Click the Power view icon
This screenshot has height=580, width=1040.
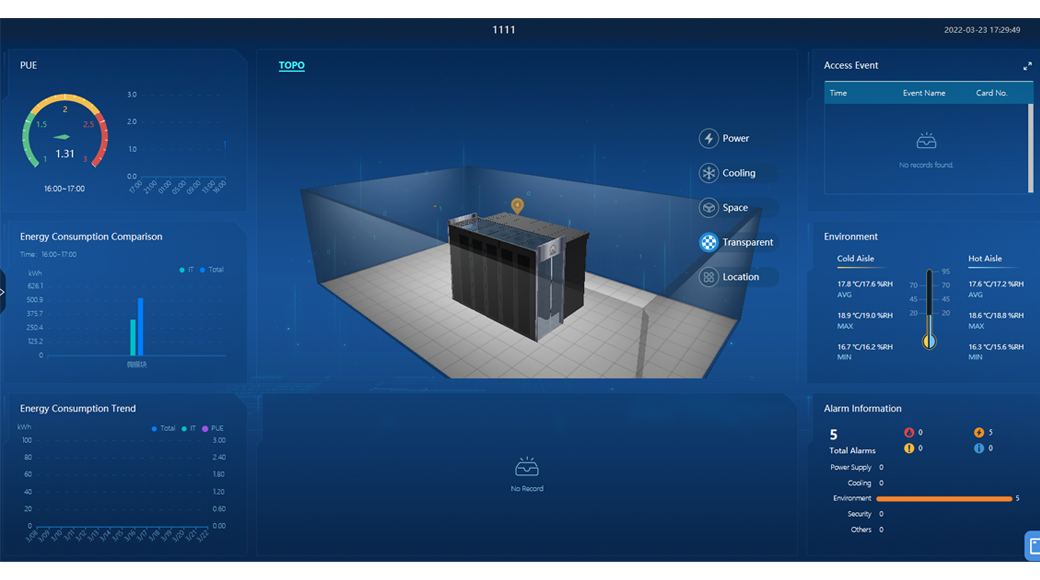(709, 139)
